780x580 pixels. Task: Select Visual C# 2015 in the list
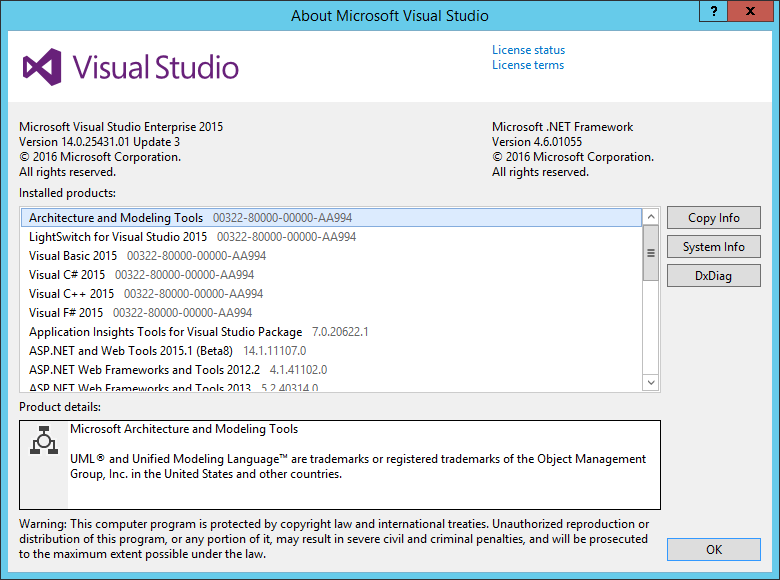331,275
